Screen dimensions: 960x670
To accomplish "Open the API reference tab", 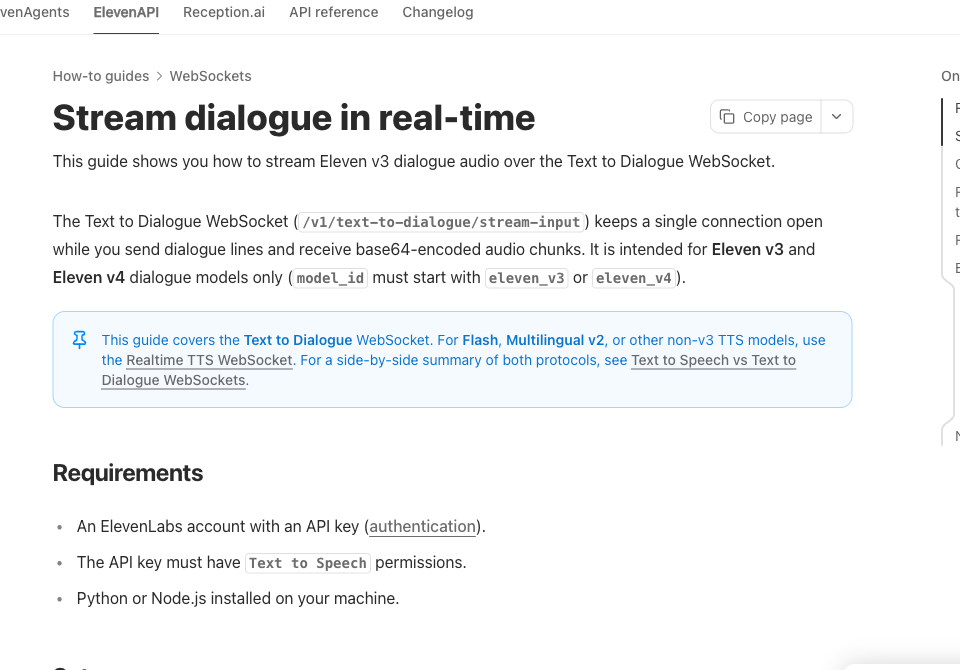I will point(334,12).
